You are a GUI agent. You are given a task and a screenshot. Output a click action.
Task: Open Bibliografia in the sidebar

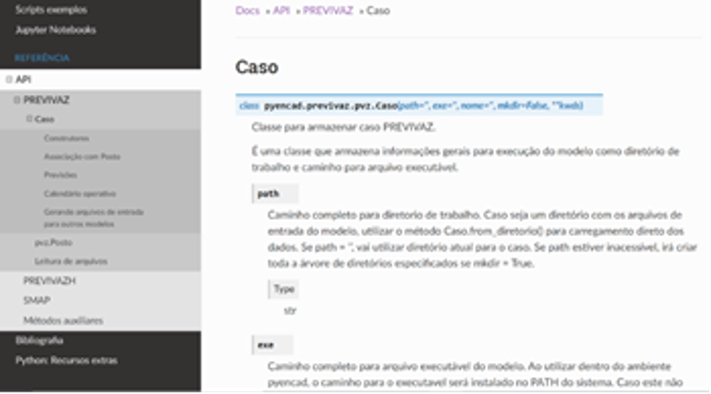(39, 340)
